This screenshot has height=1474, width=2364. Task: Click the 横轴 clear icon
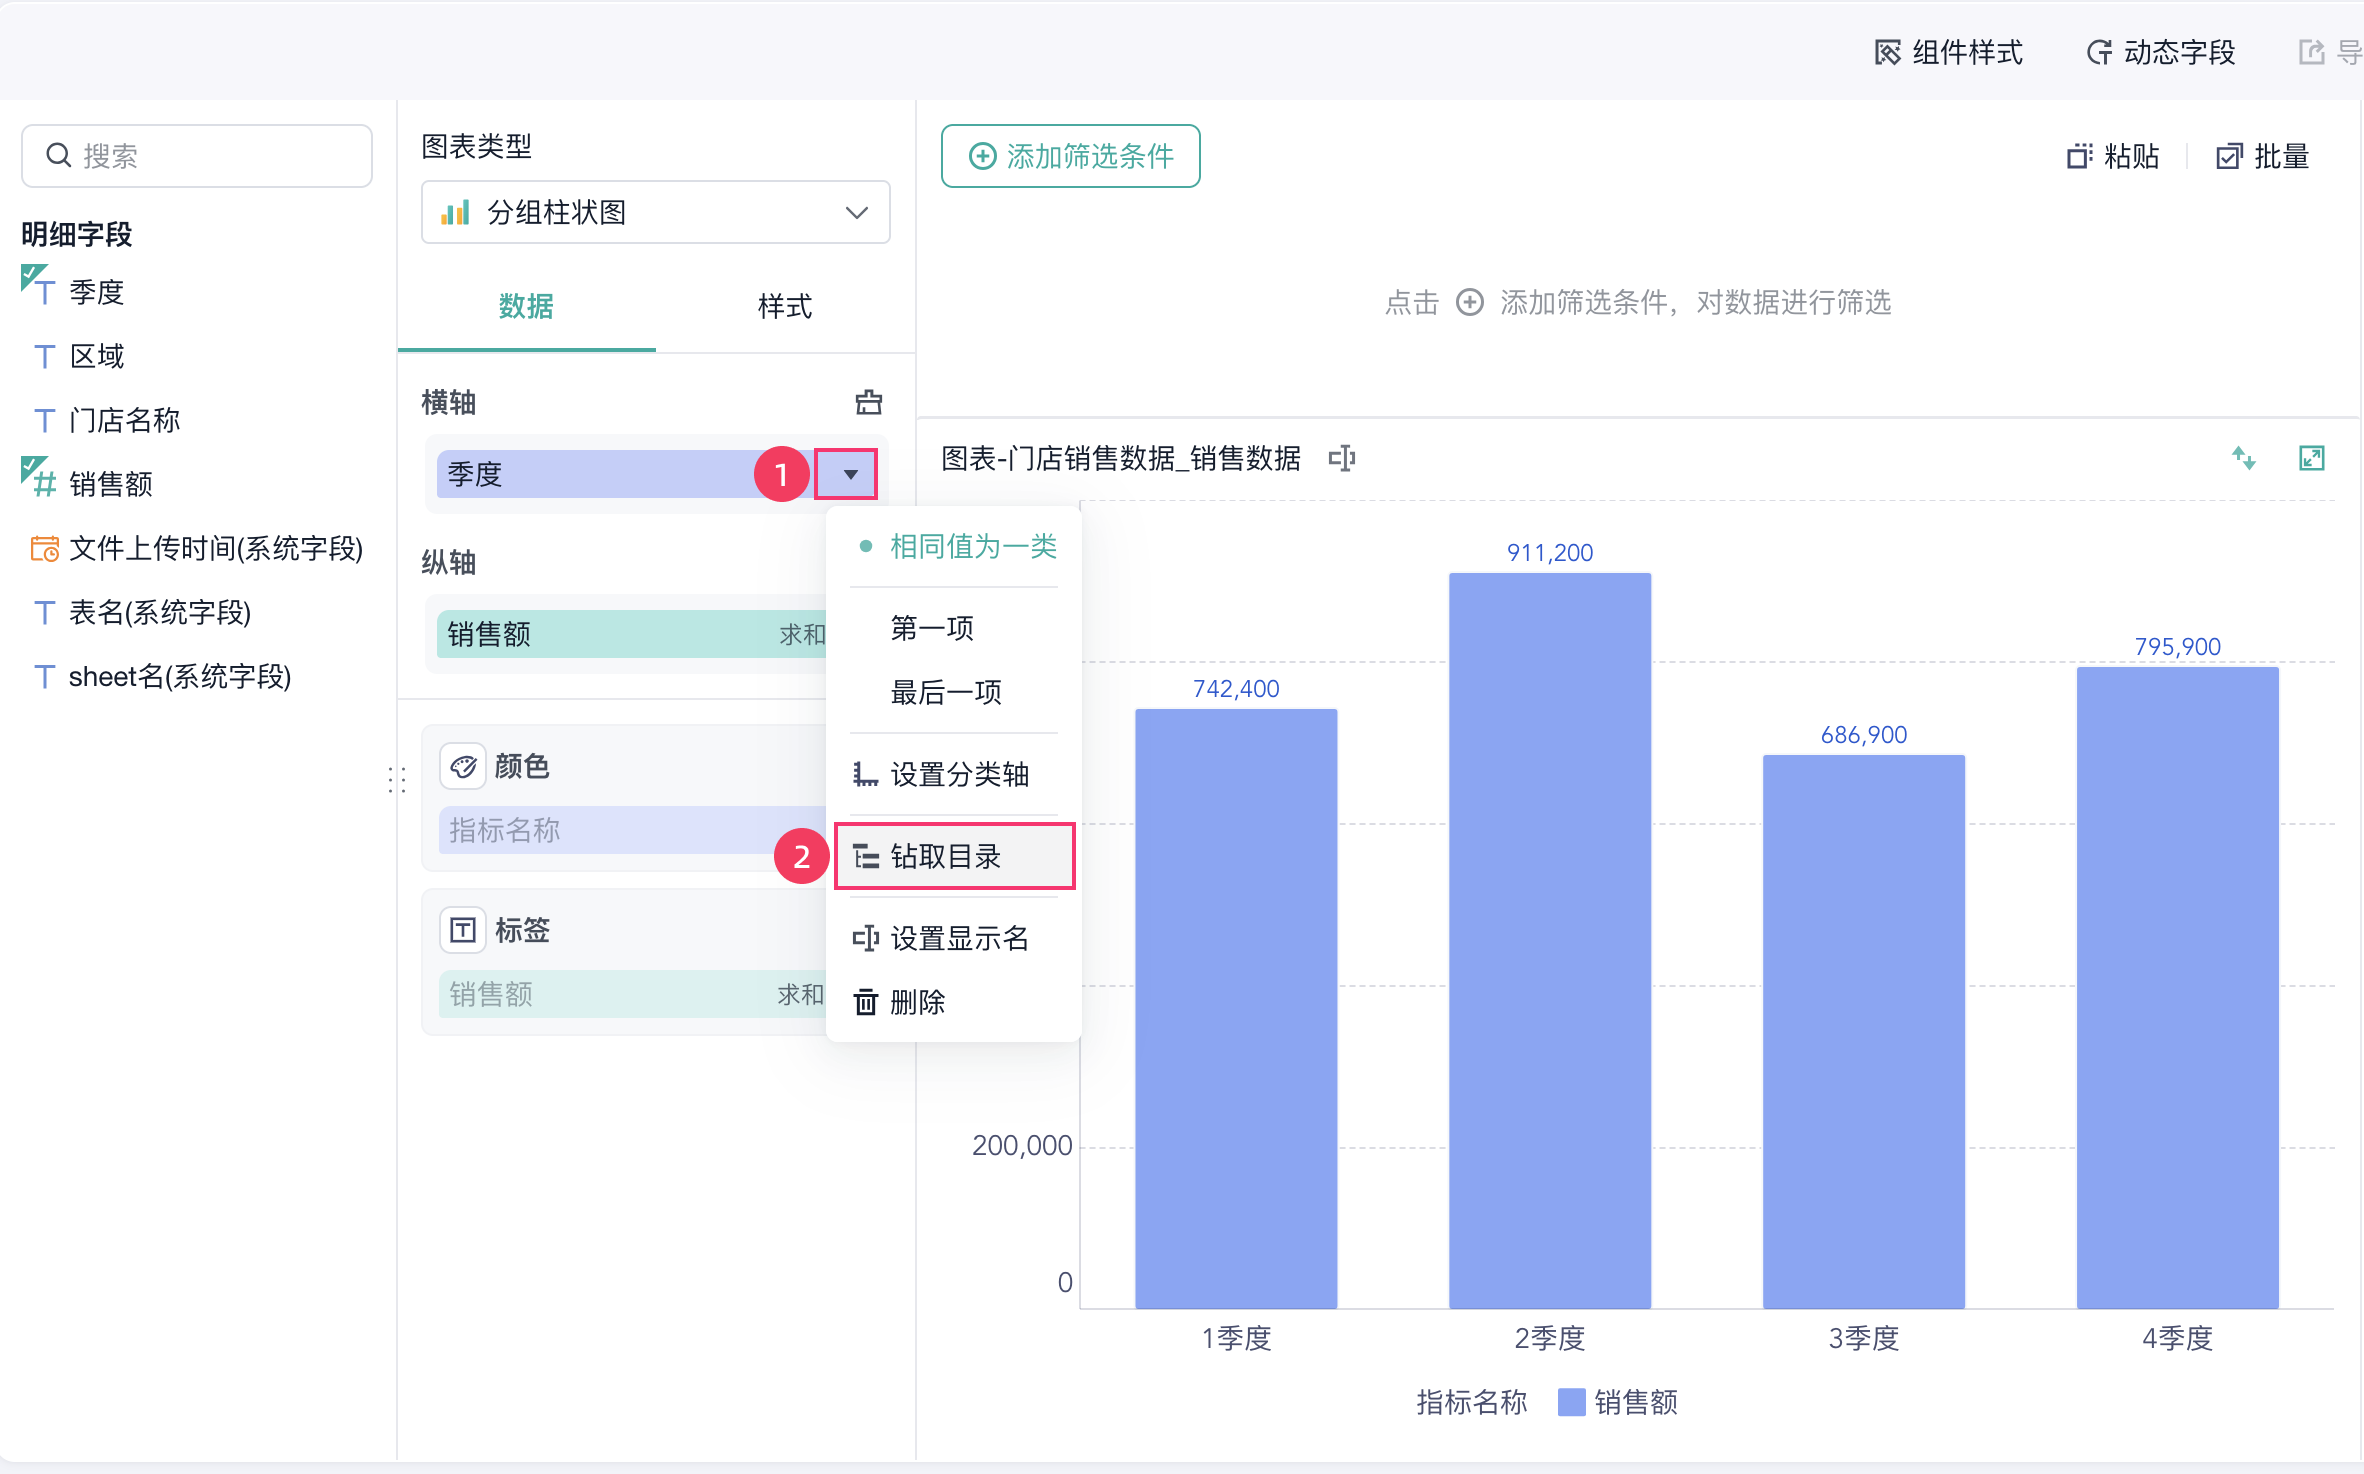tap(868, 402)
